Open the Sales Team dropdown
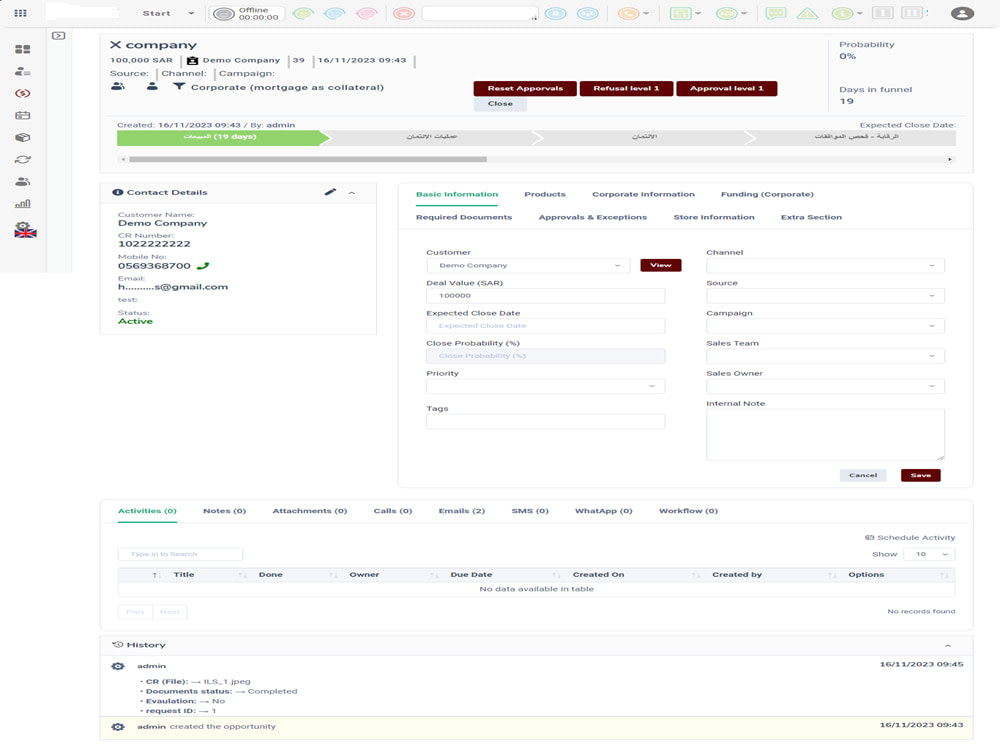This screenshot has width=1000, height=750. (x=825, y=356)
